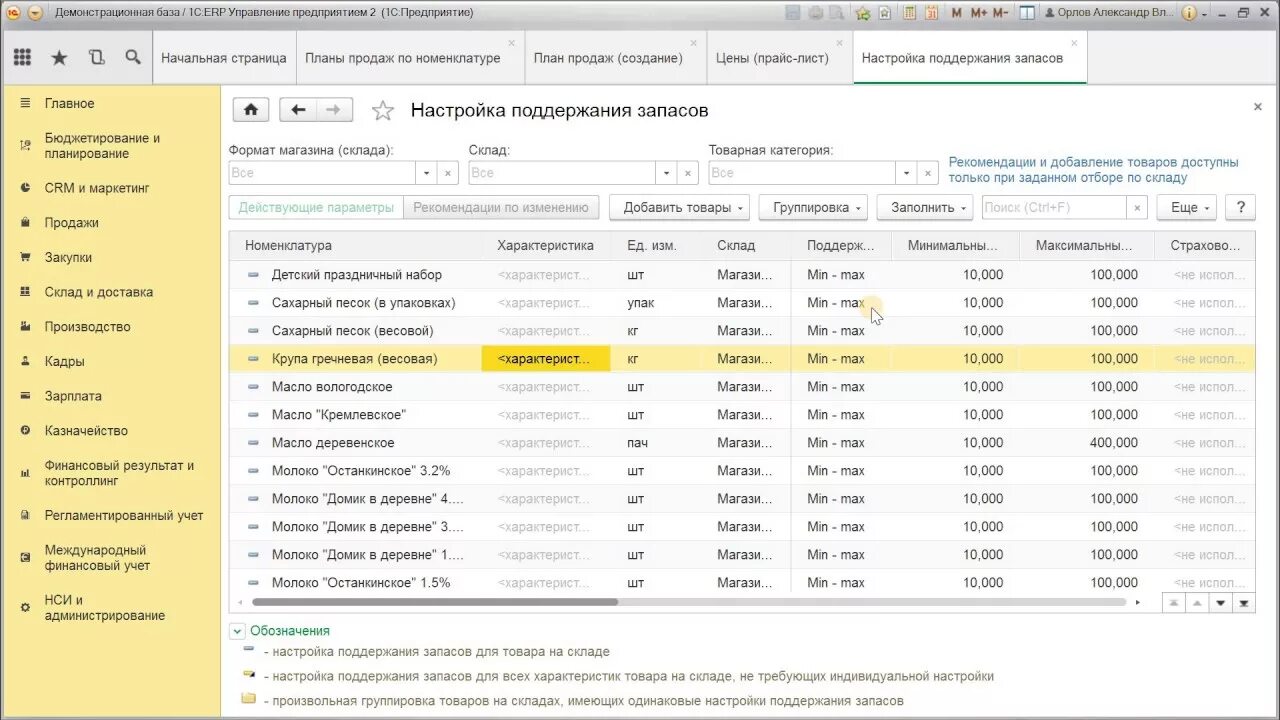Viewport: 1280px width, 720px height.
Task: Select Действующие параметры mode button
Action: (316, 207)
